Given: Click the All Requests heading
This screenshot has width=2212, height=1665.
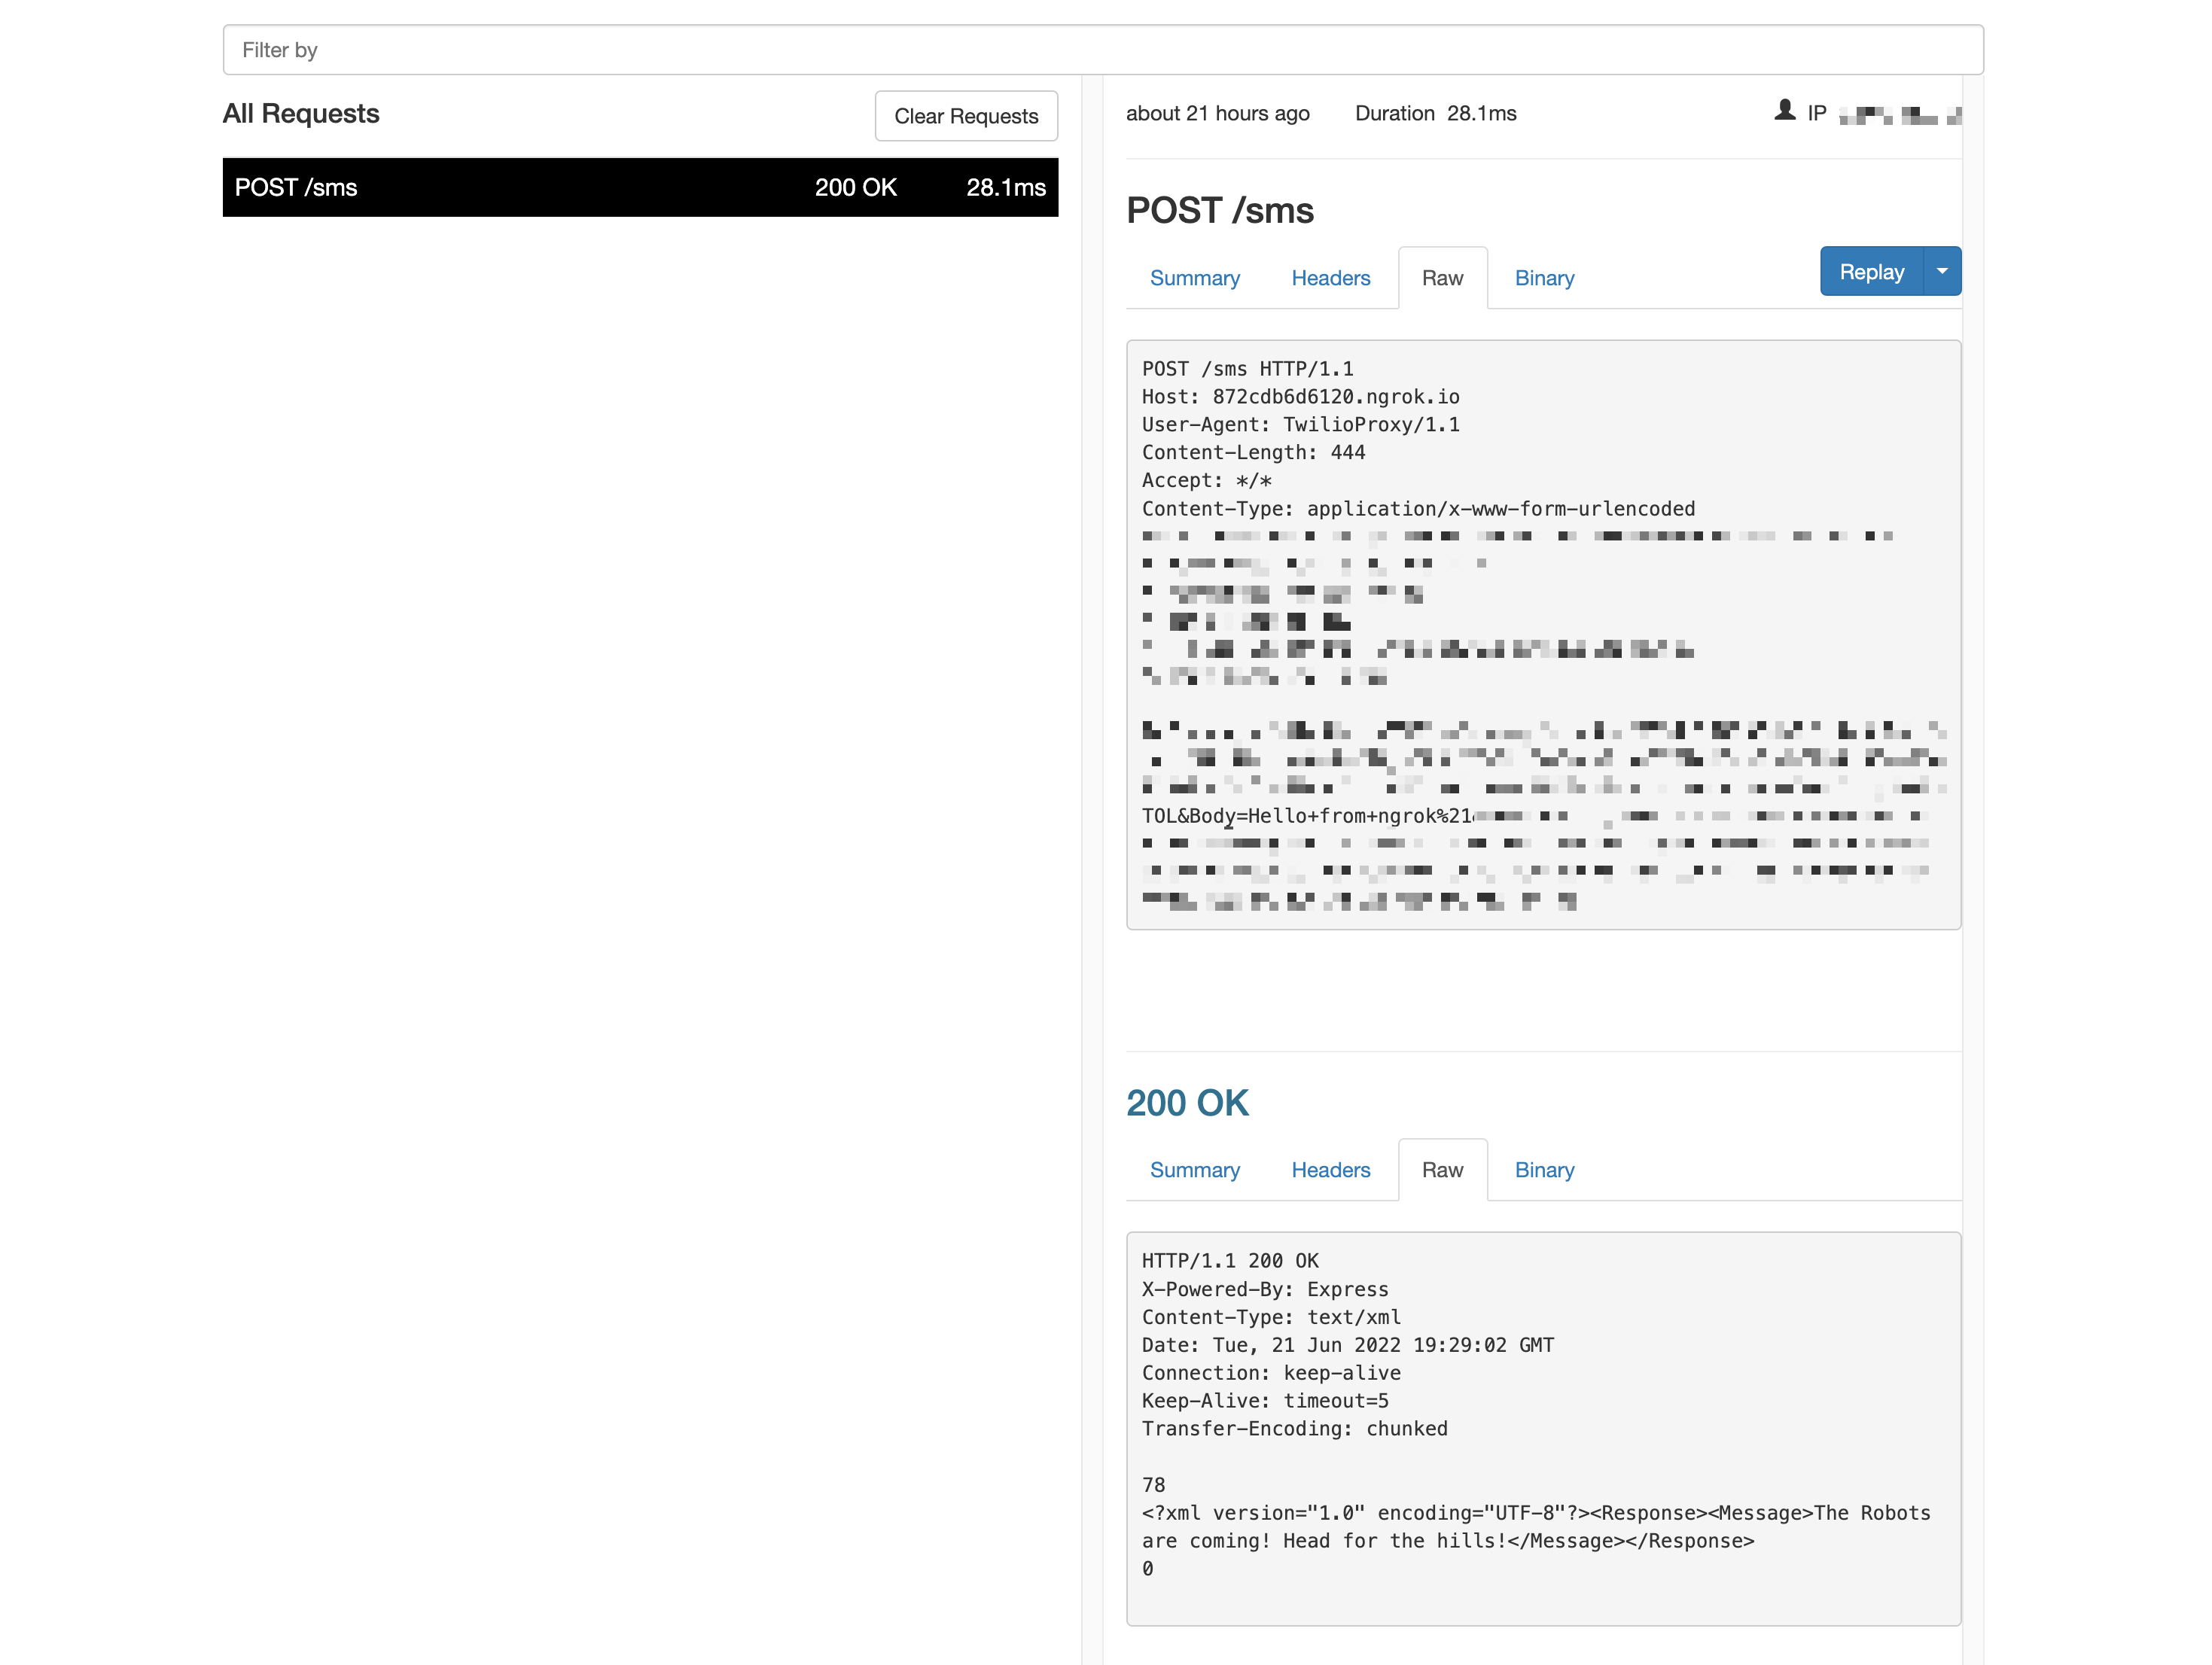Looking at the screenshot, I should [300, 114].
